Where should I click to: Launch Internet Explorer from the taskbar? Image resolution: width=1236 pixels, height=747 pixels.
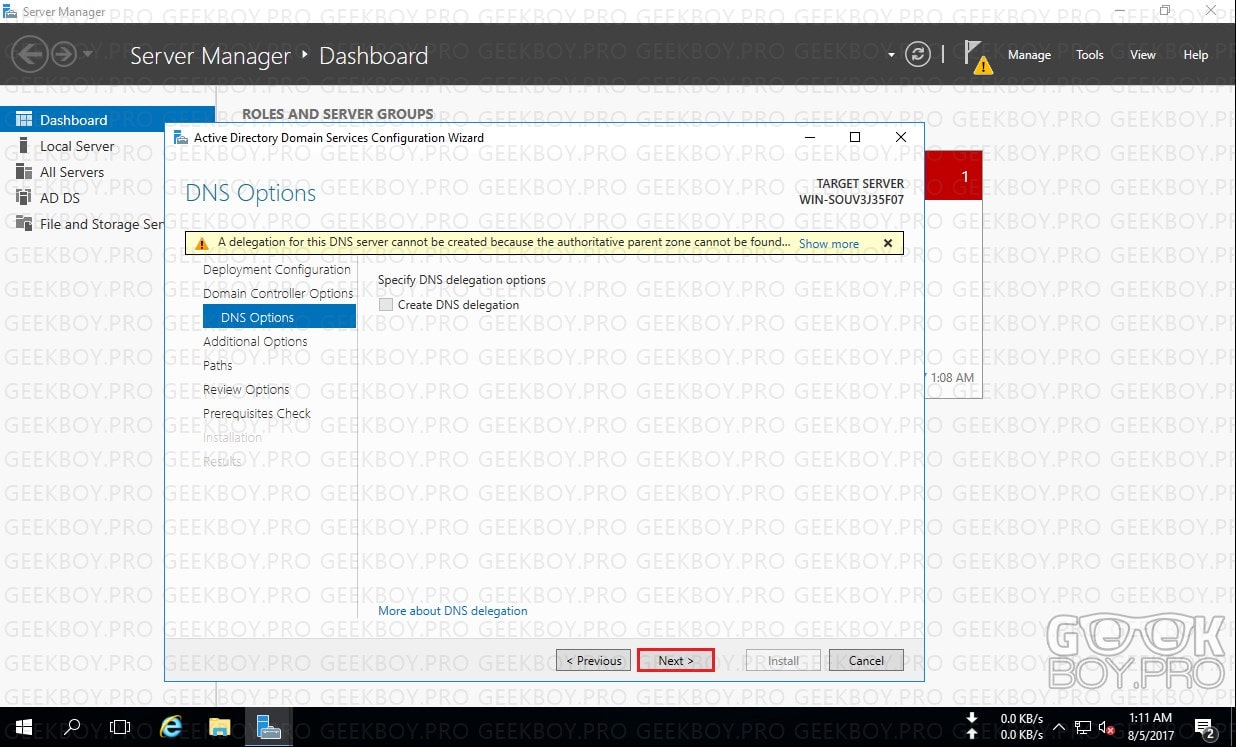click(171, 727)
